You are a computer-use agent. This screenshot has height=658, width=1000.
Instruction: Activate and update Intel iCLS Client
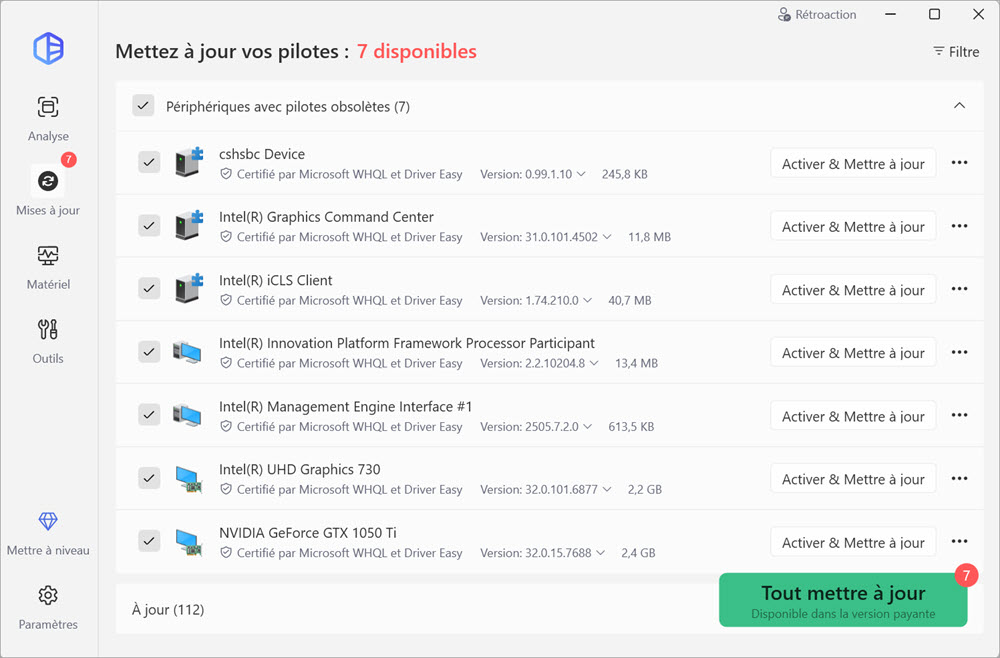853,289
